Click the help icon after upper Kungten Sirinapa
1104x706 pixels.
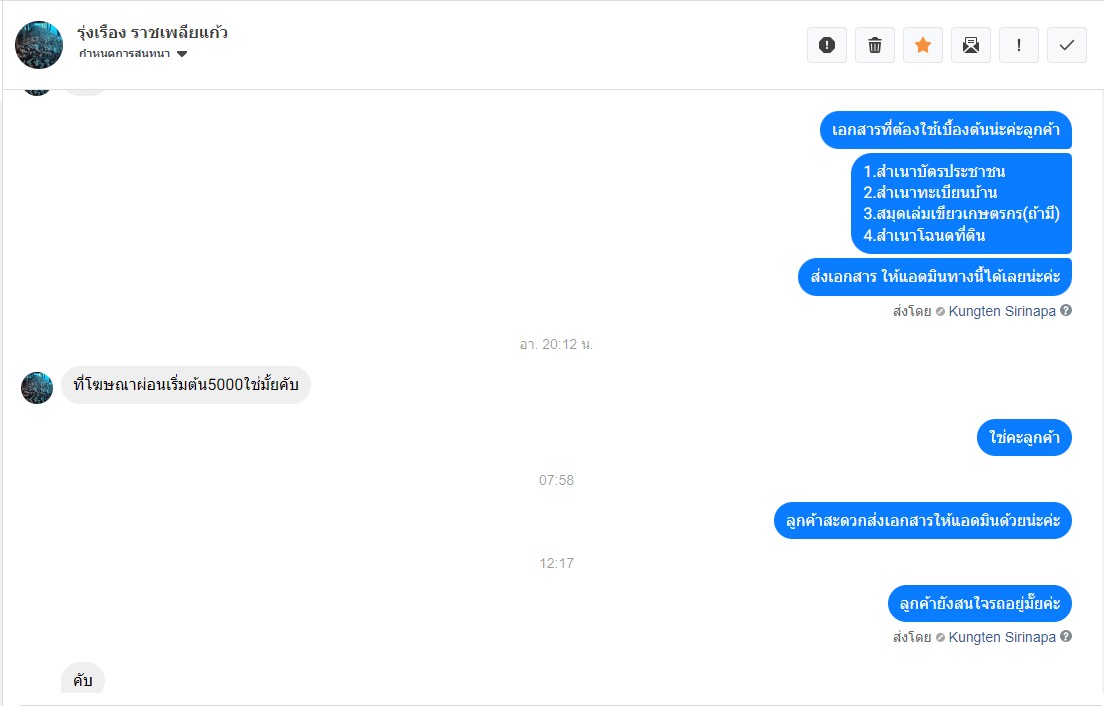point(1066,310)
